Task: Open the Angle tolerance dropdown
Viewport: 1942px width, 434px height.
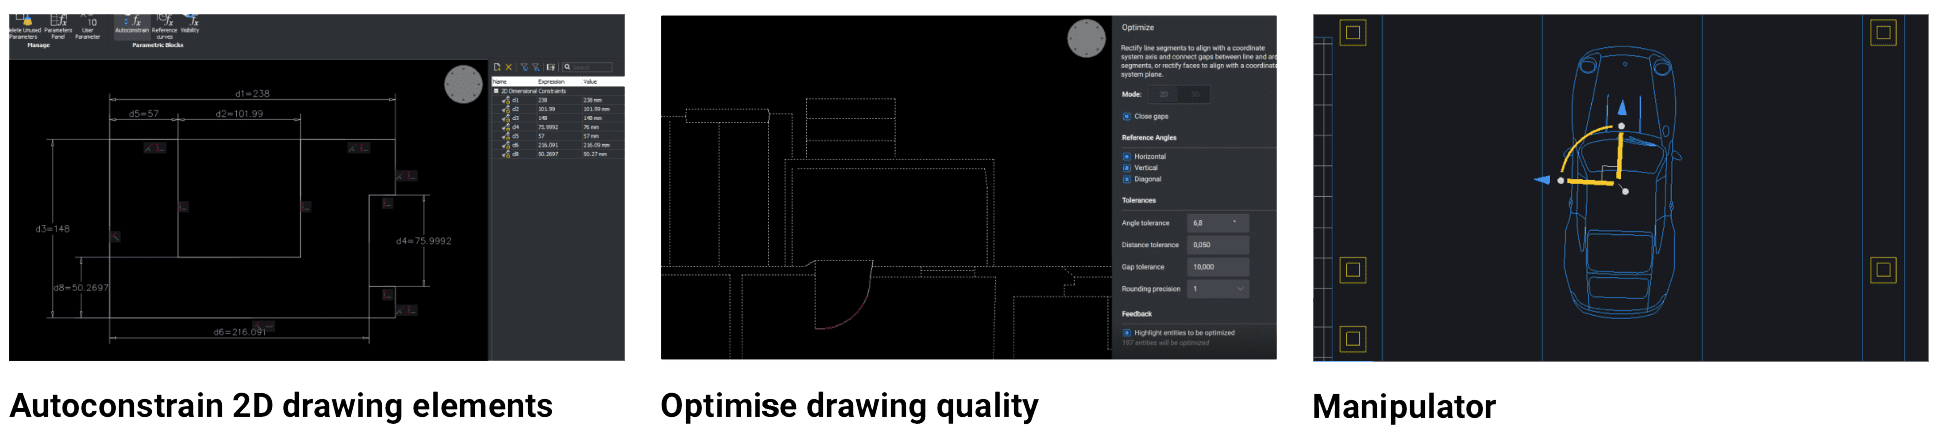Action: point(1217,223)
